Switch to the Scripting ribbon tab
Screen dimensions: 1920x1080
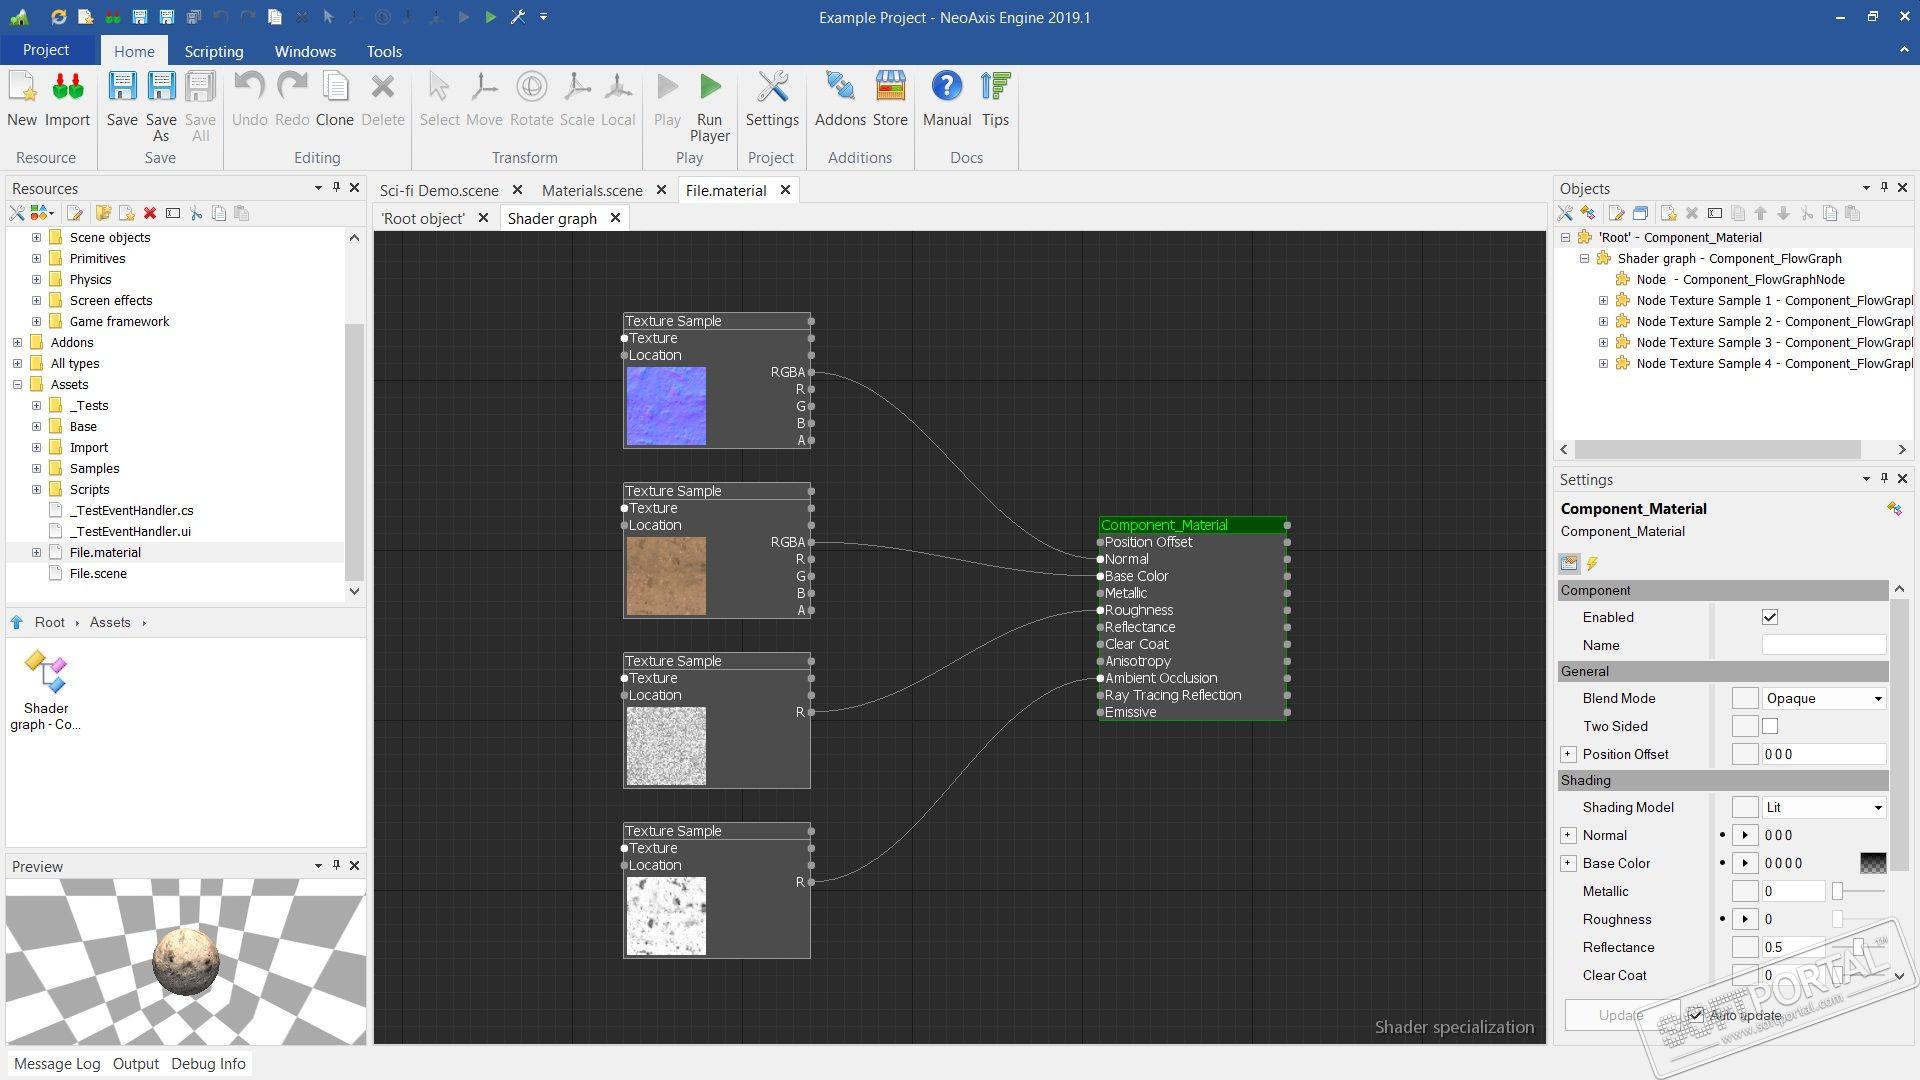(x=213, y=51)
